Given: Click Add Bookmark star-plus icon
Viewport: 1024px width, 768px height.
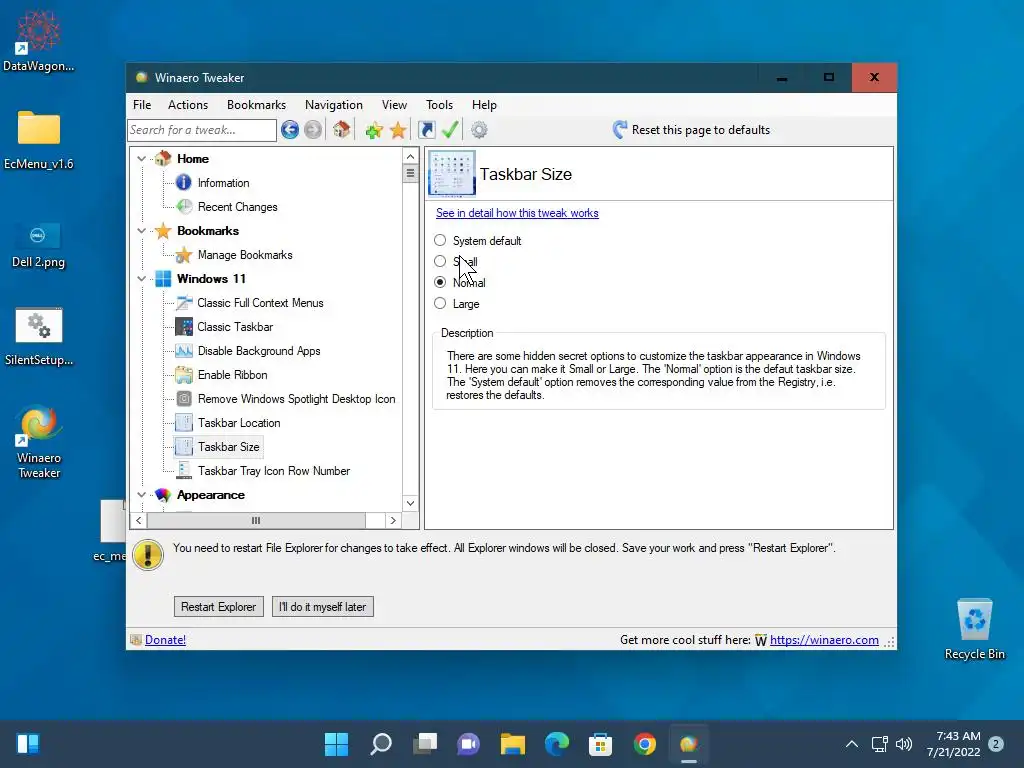Looking at the screenshot, I should click(374, 130).
